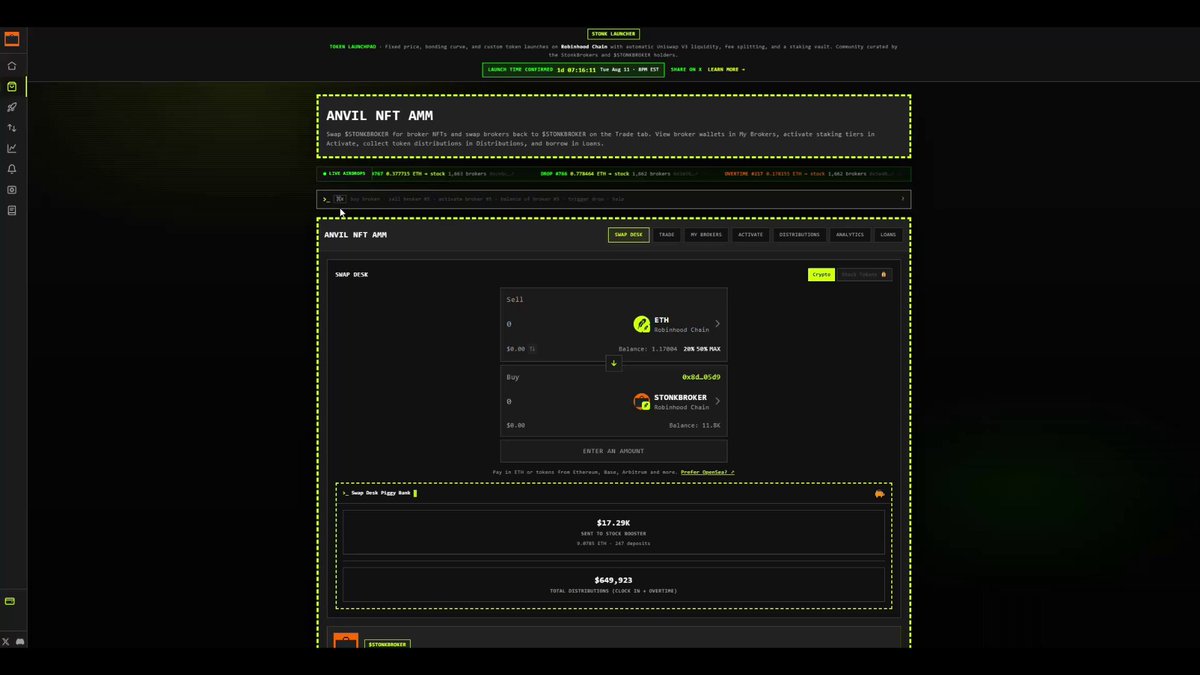Toggle the USD/token switch beside $0.00 in Sell
1200x675 pixels.
[533, 349]
